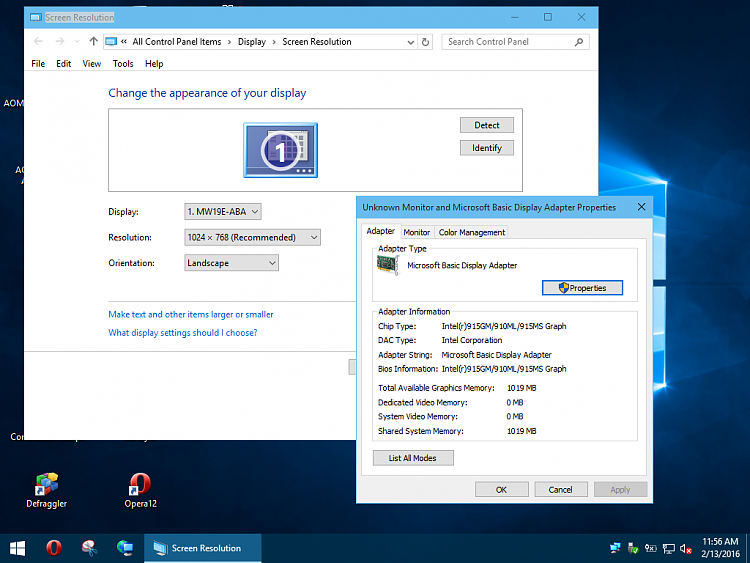The image size is (750, 563).
Task: Expand the address bar history dropdown
Action: [410, 42]
